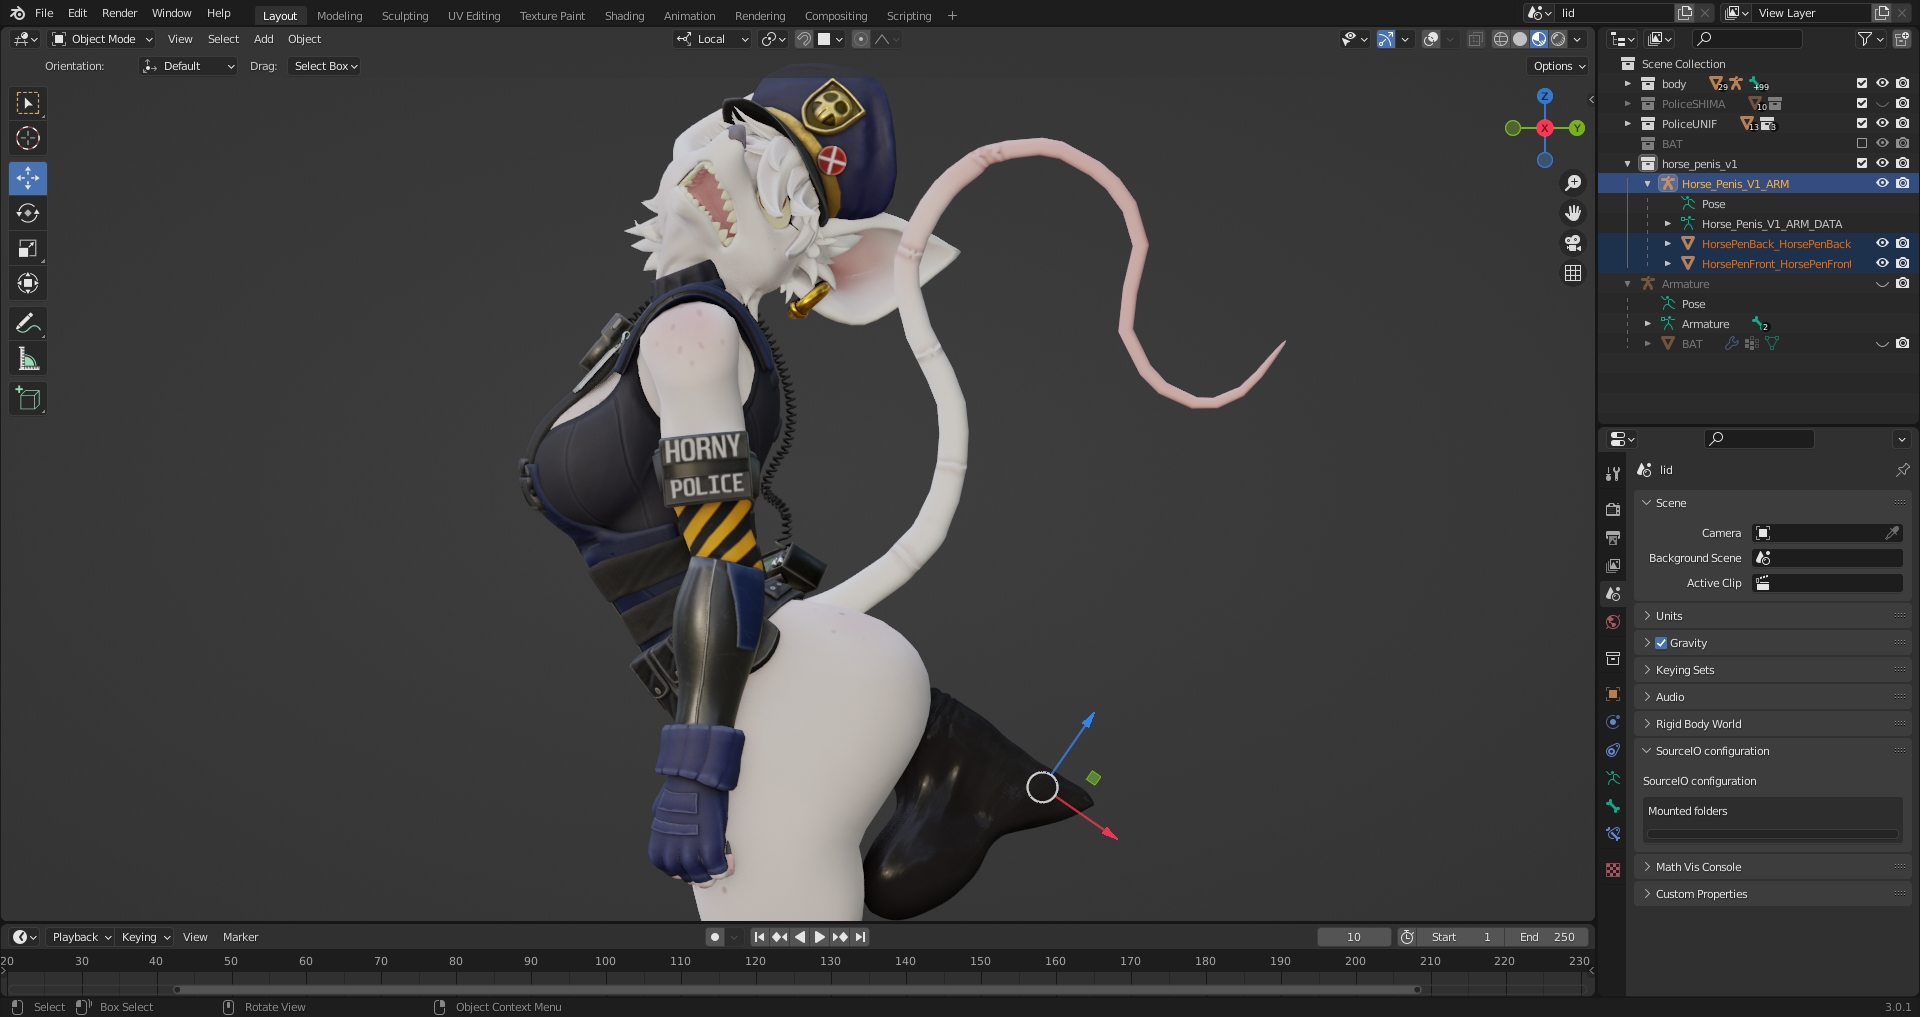Toggle the Gravity checkbox
The width and height of the screenshot is (1920, 1017).
point(1661,643)
